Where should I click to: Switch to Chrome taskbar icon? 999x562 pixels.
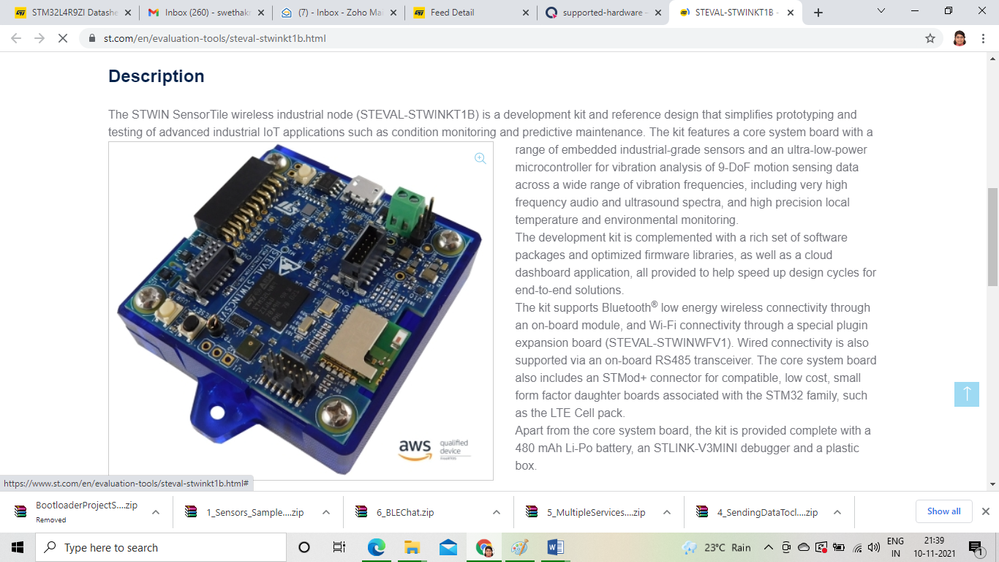[x=484, y=547]
